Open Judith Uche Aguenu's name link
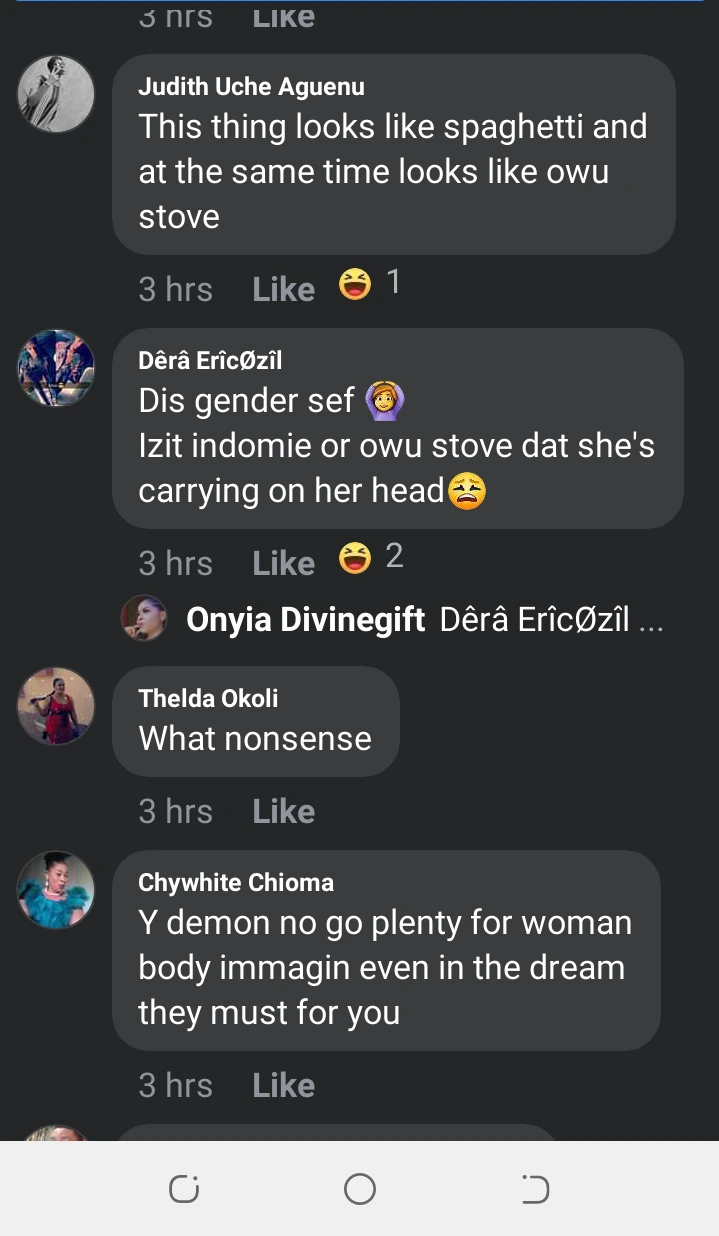Viewport: 719px width, 1236px height. coord(251,87)
